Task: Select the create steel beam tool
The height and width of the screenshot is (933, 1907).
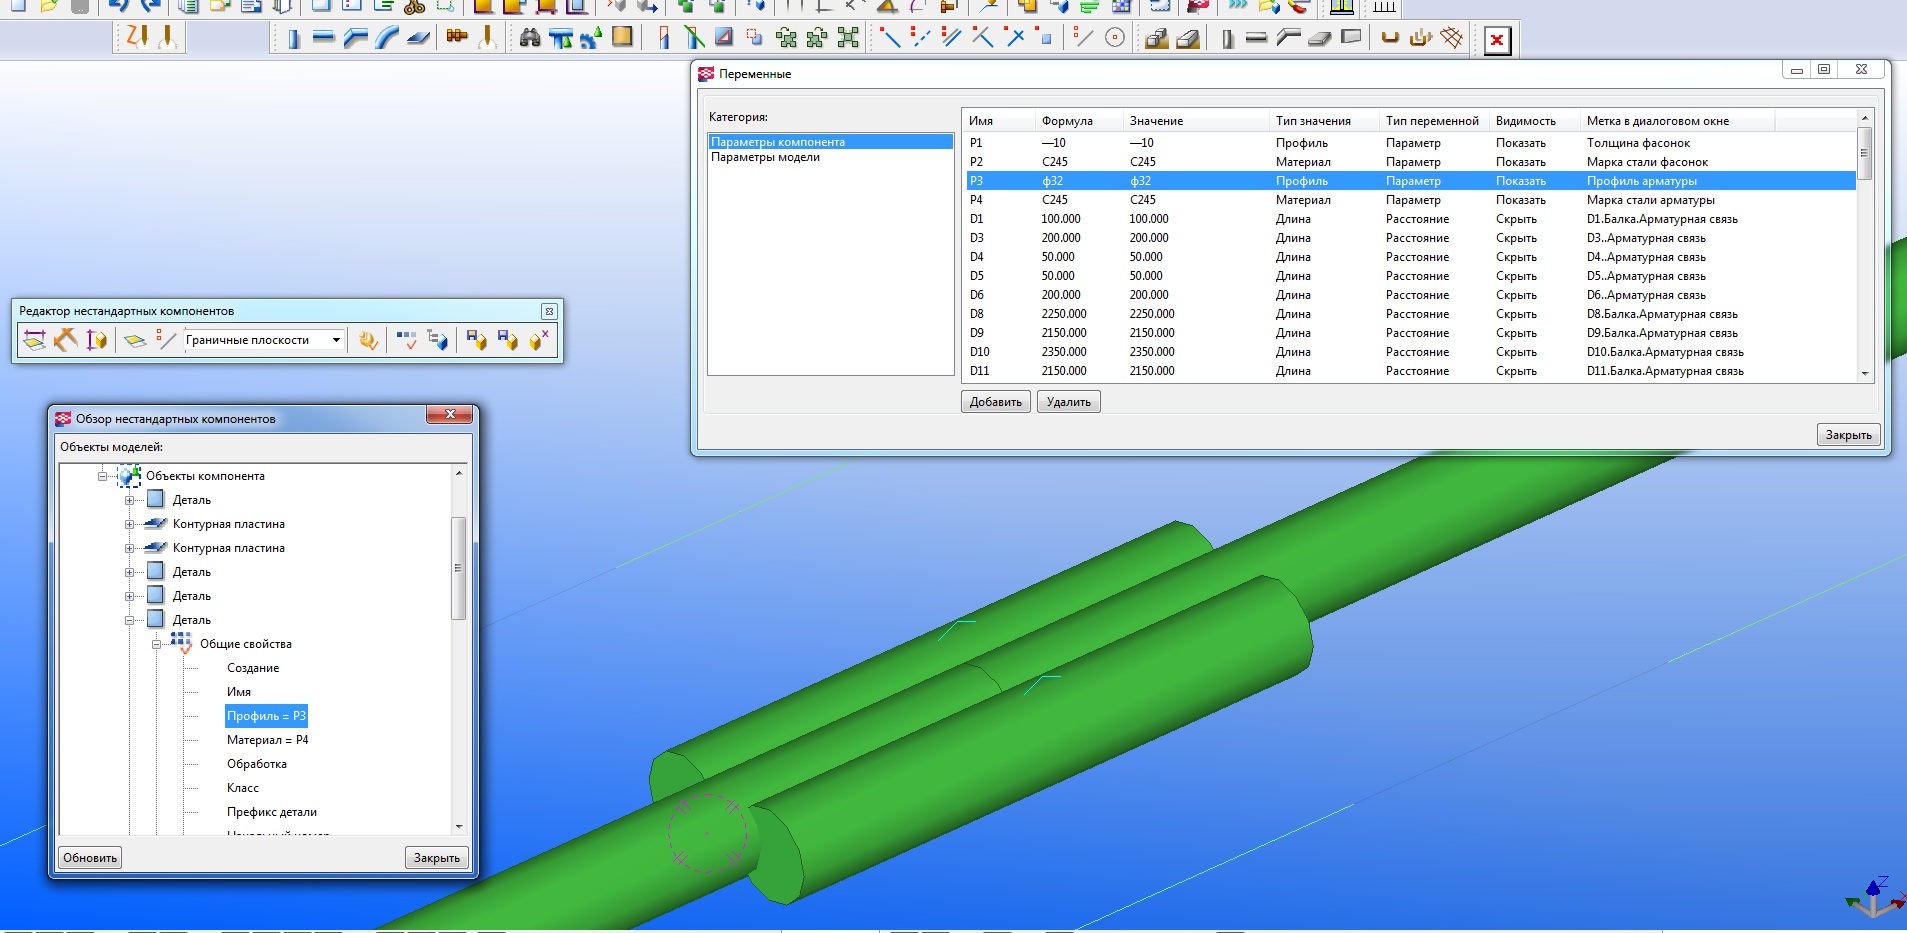Action: pos(323,38)
